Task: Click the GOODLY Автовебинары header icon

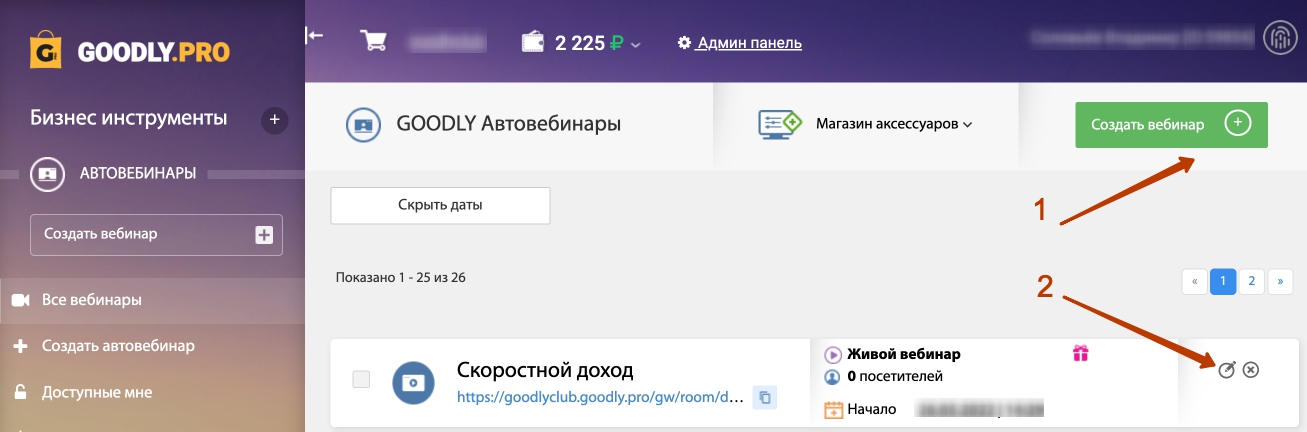Action: [x=362, y=125]
